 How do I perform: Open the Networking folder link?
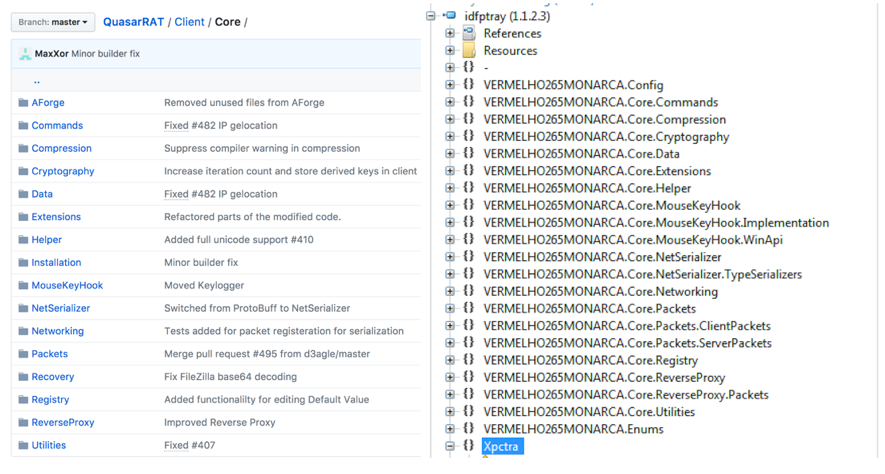pos(58,331)
